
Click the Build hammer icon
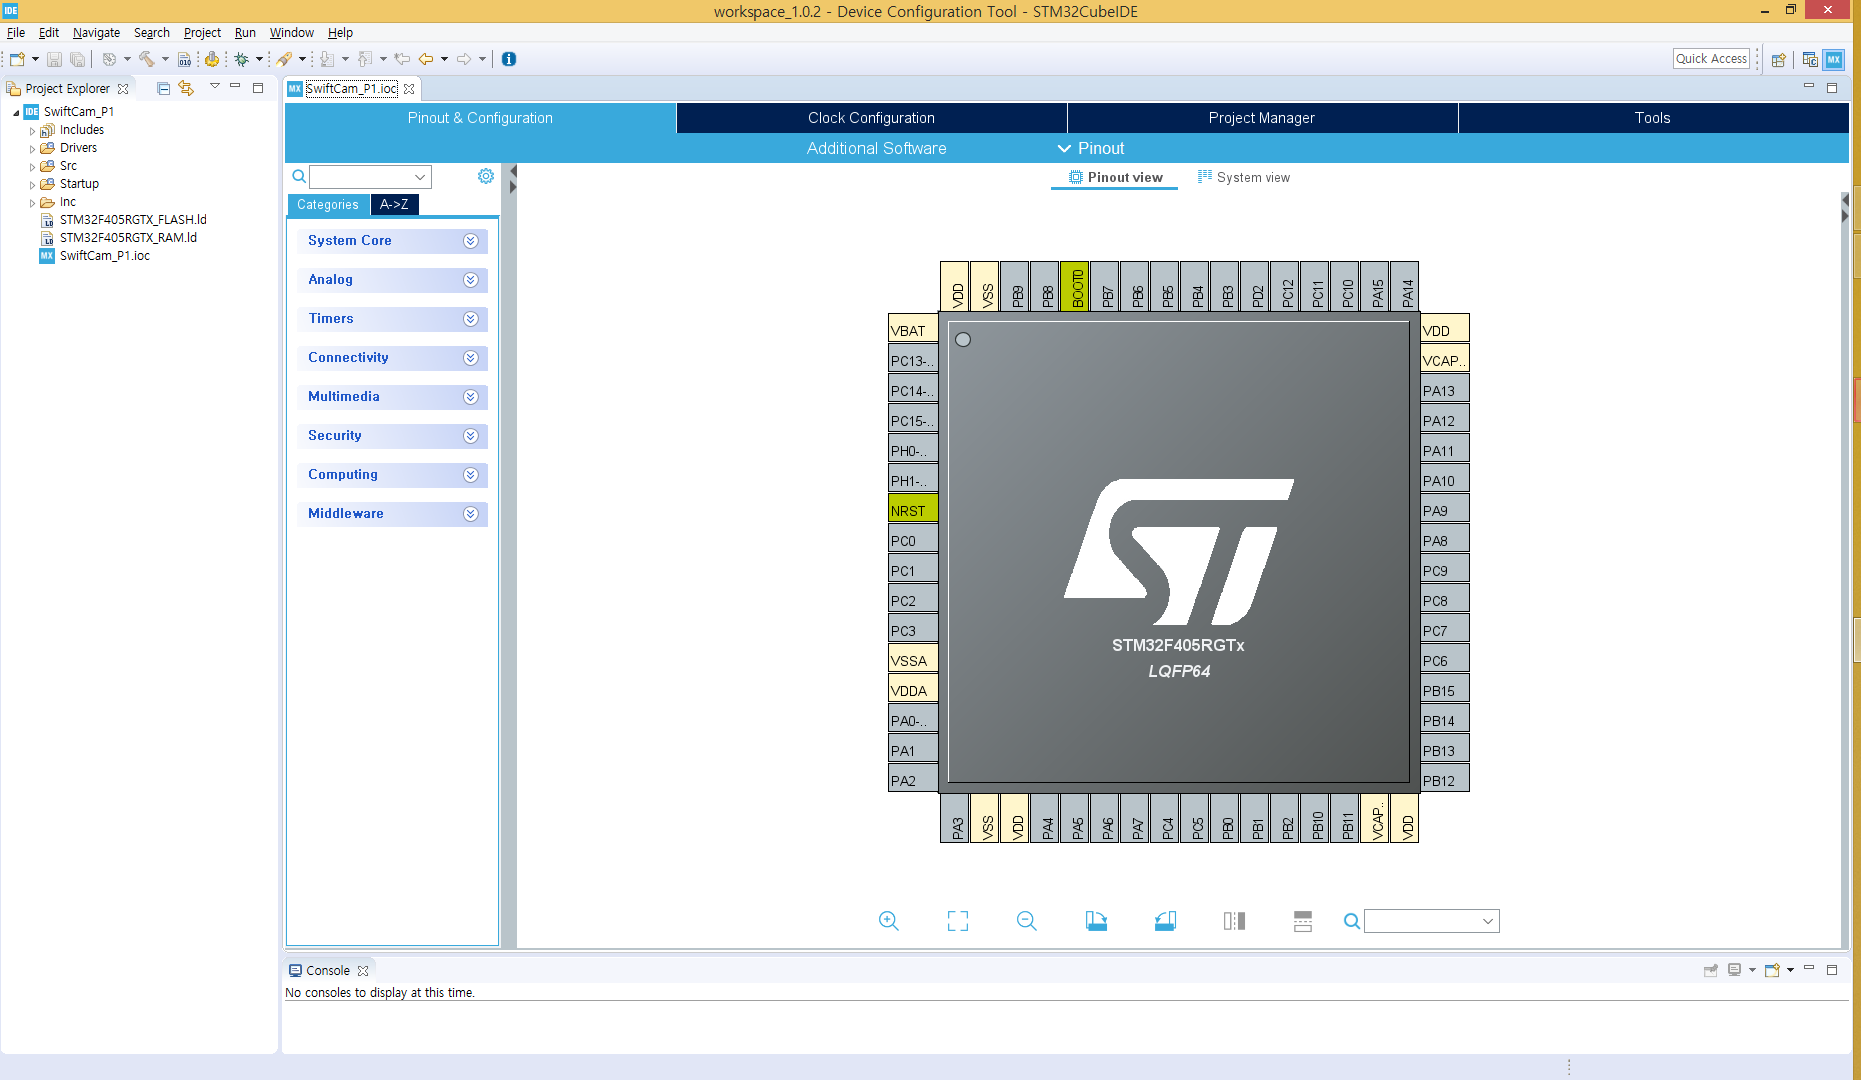coord(147,59)
